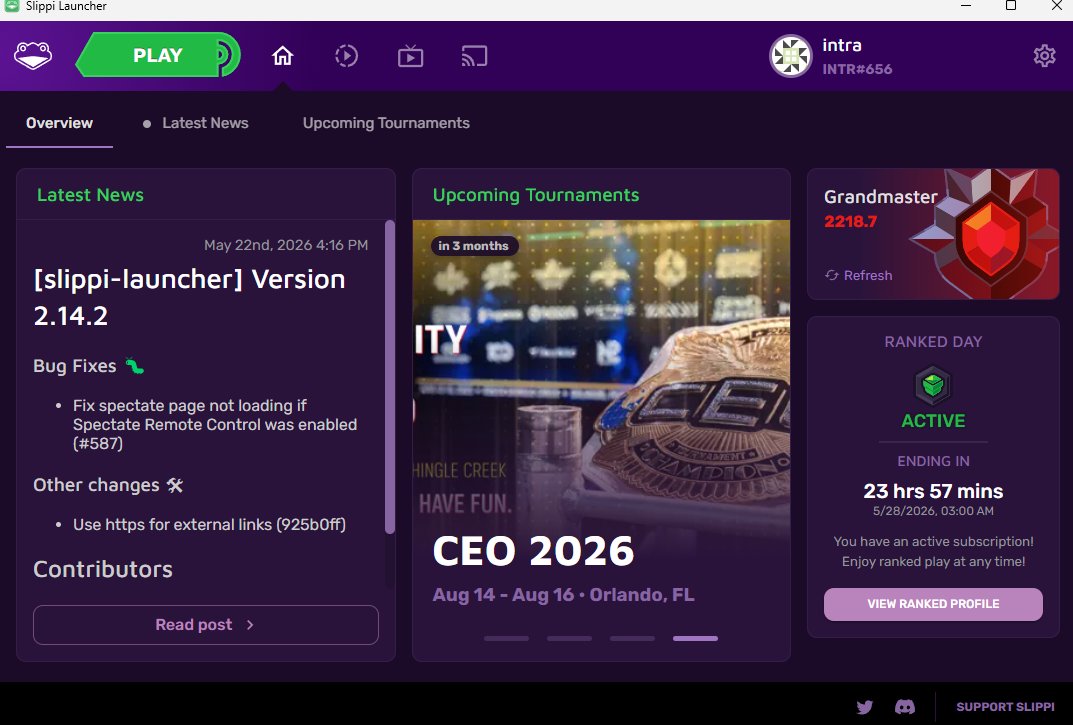Click the 'Upcoming Tournaments' panel heading
Screen dimensions: 1073x725
pos(536,195)
